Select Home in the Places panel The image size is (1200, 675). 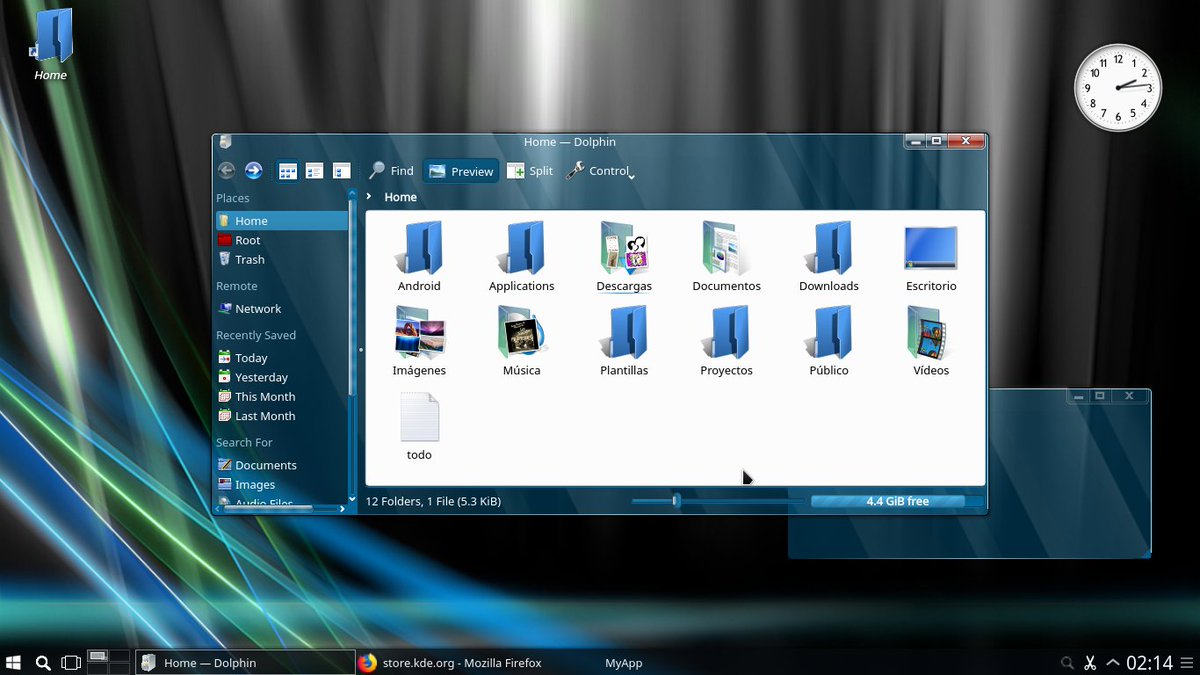[x=281, y=221]
